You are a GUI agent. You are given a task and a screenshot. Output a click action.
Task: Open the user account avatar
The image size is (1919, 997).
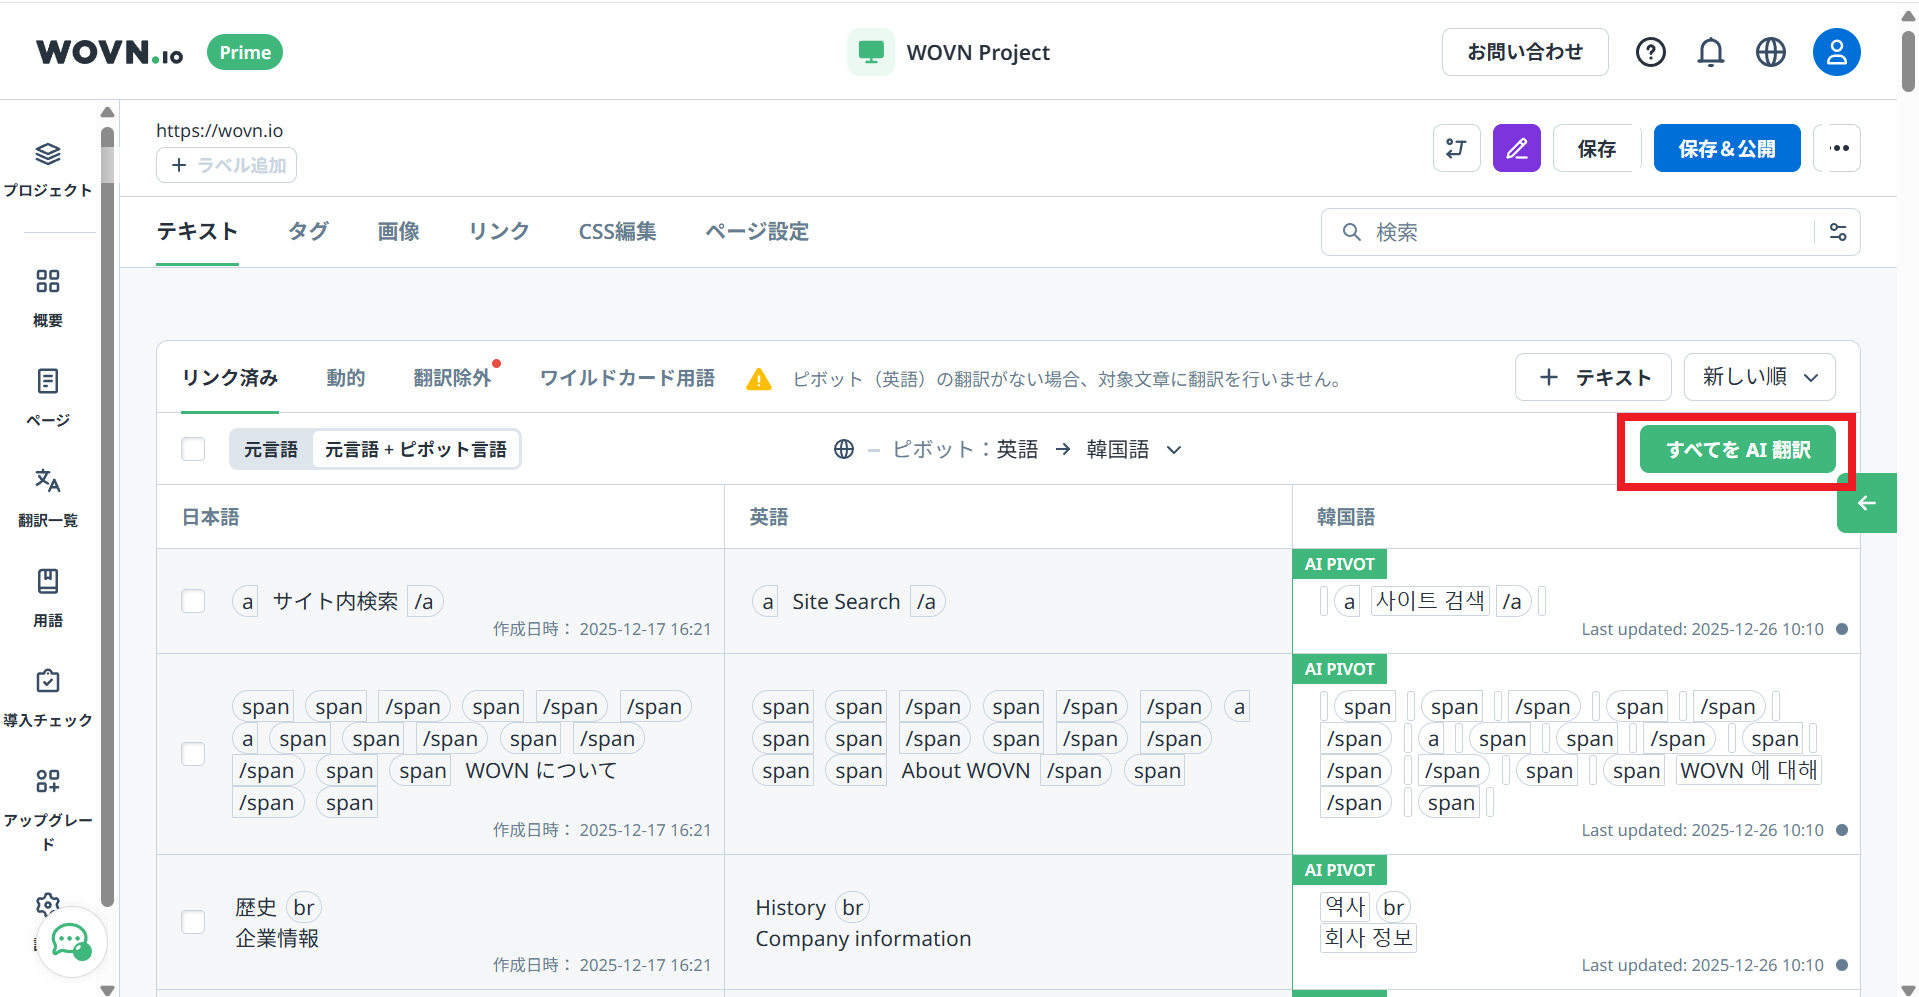pyautogui.click(x=1836, y=52)
